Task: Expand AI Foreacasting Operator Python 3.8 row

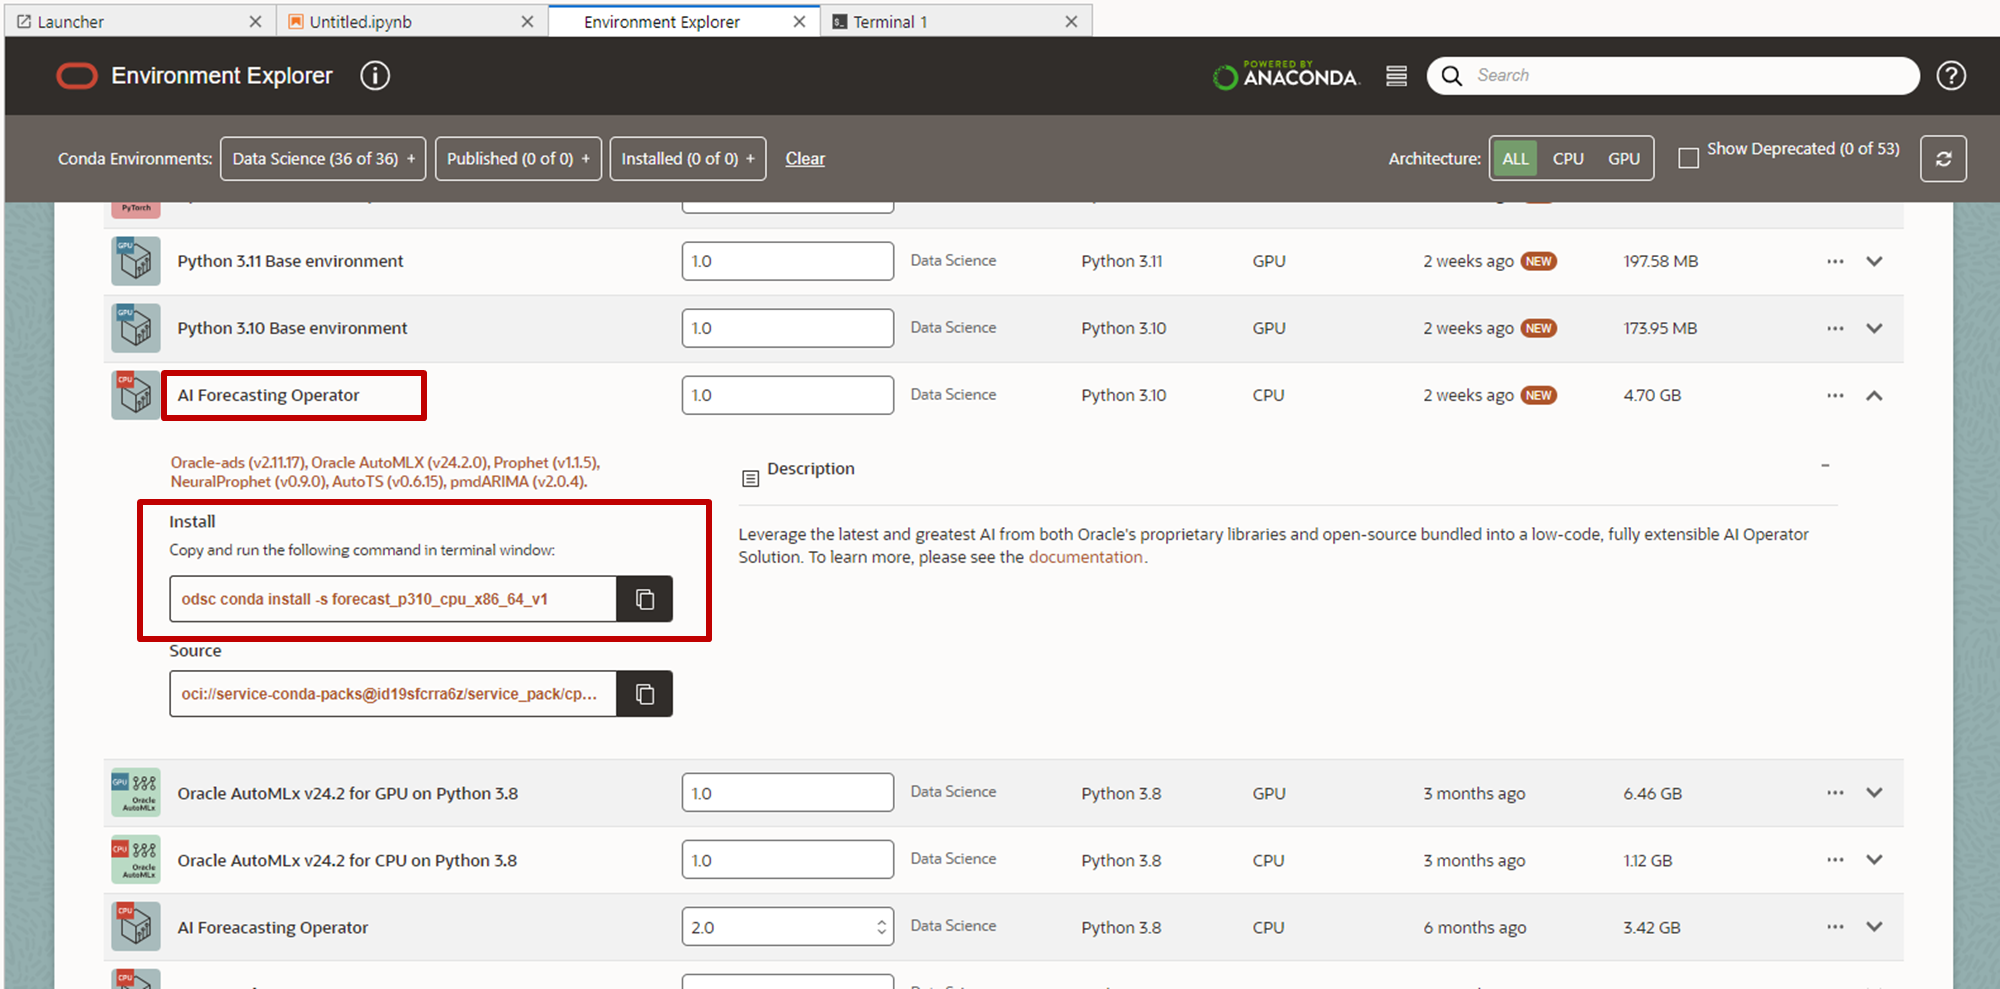Action: [x=1875, y=927]
